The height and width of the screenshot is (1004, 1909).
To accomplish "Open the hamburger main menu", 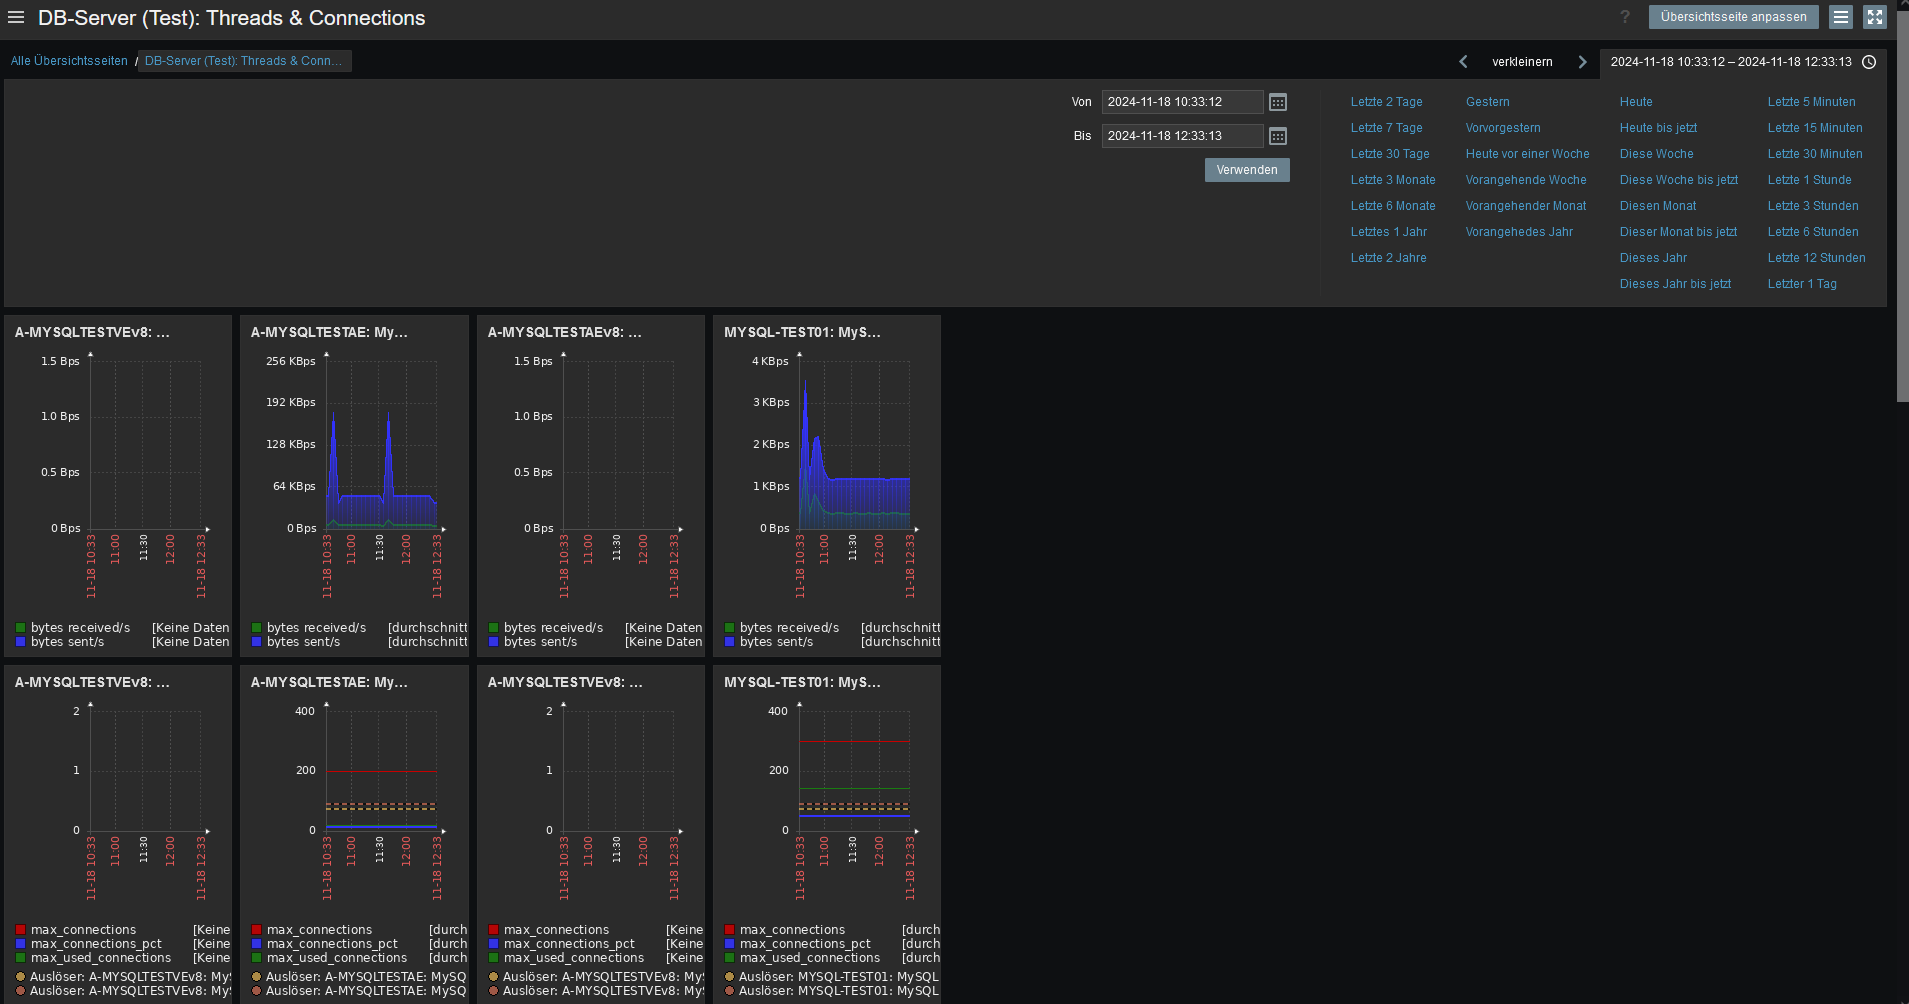I will tap(16, 17).
